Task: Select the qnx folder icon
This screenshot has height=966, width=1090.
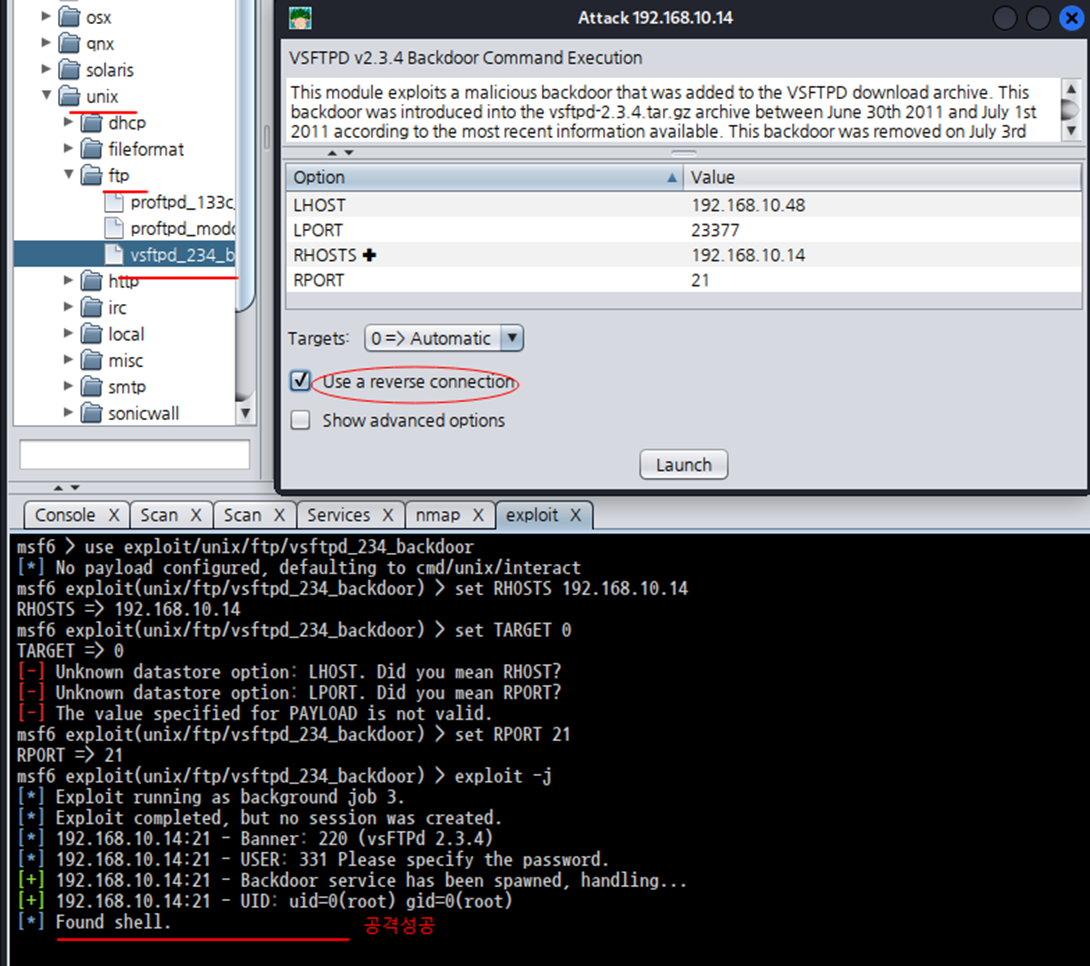Action: (x=69, y=43)
